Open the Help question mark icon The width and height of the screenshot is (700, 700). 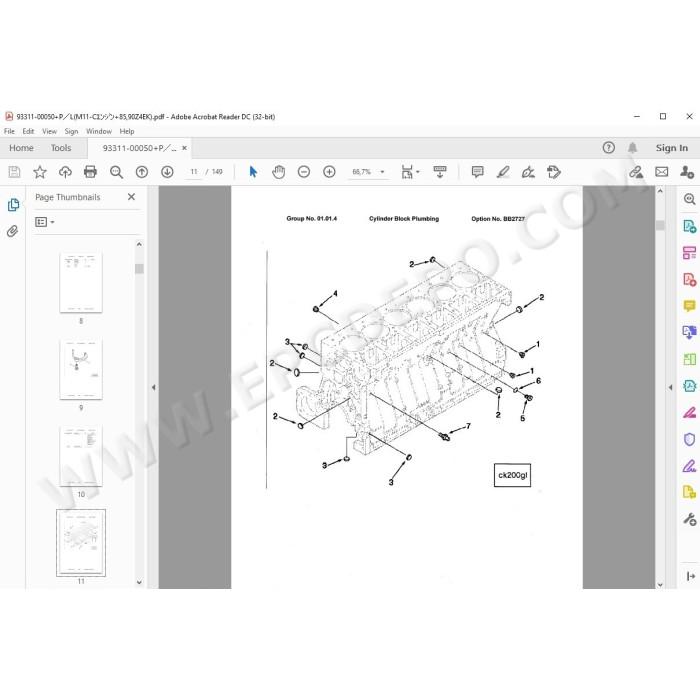point(608,148)
